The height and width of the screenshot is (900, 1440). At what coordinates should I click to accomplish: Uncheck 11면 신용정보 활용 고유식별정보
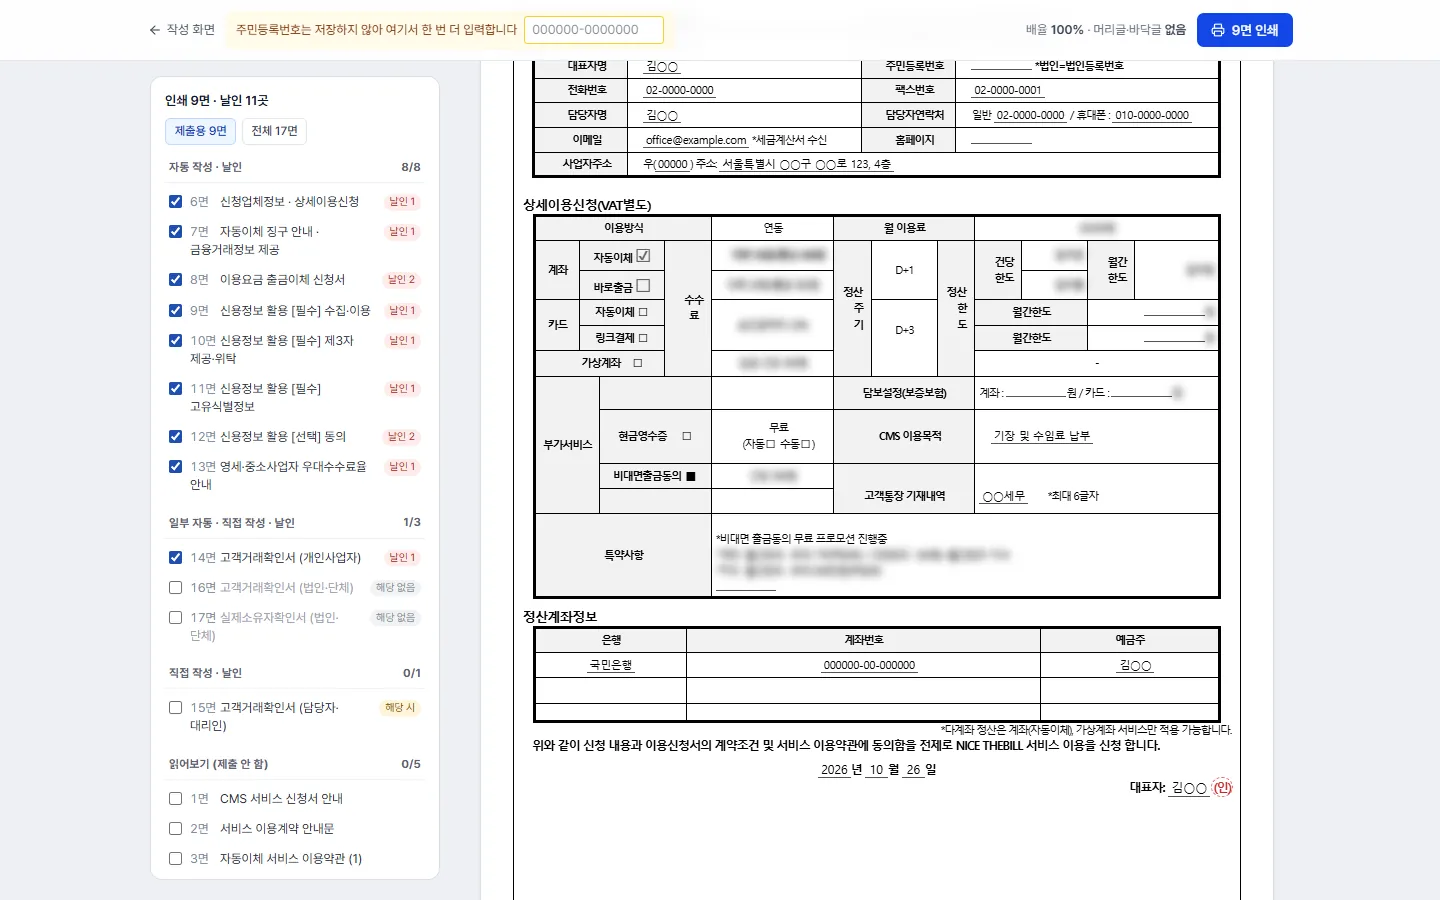(175, 389)
